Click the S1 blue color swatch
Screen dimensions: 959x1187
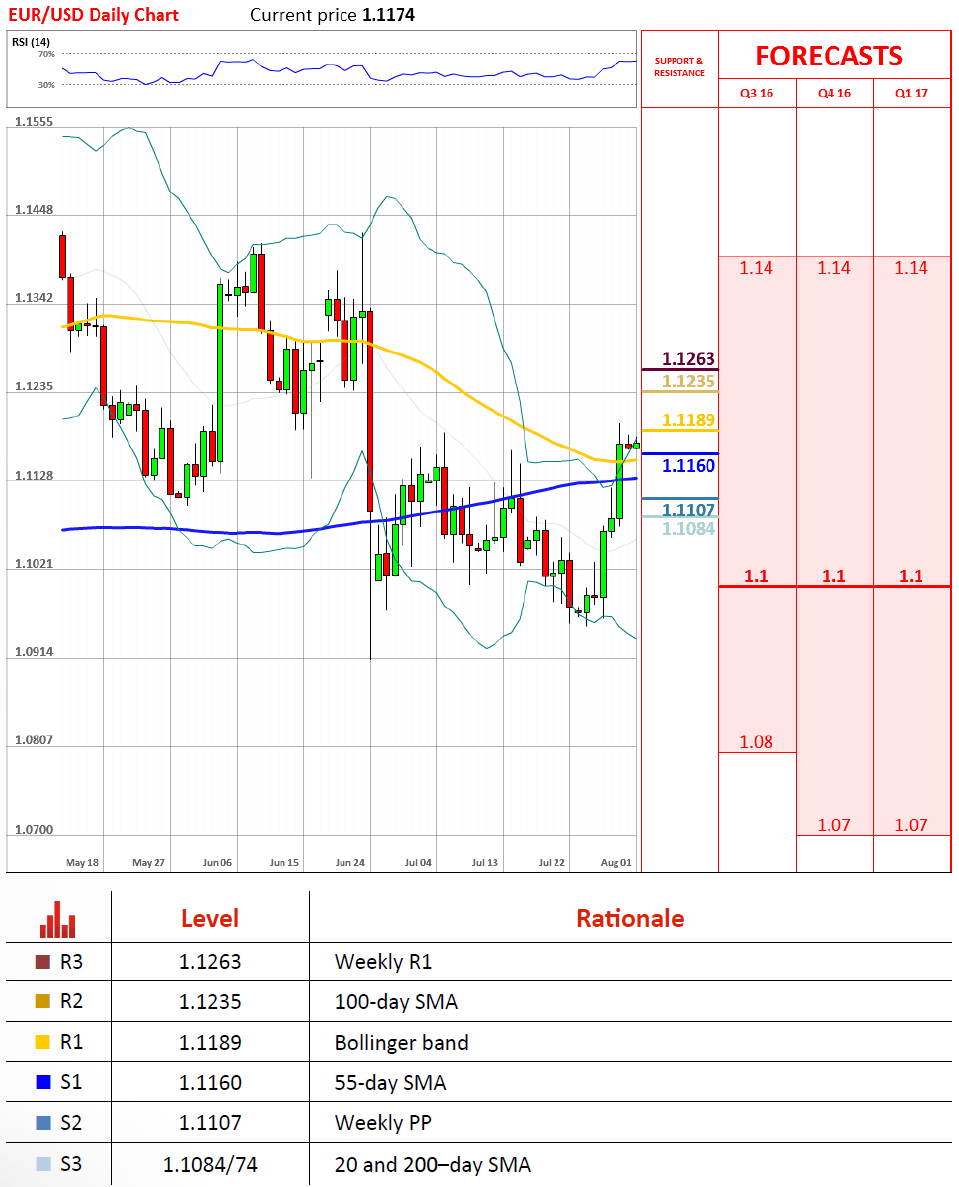[43, 1082]
